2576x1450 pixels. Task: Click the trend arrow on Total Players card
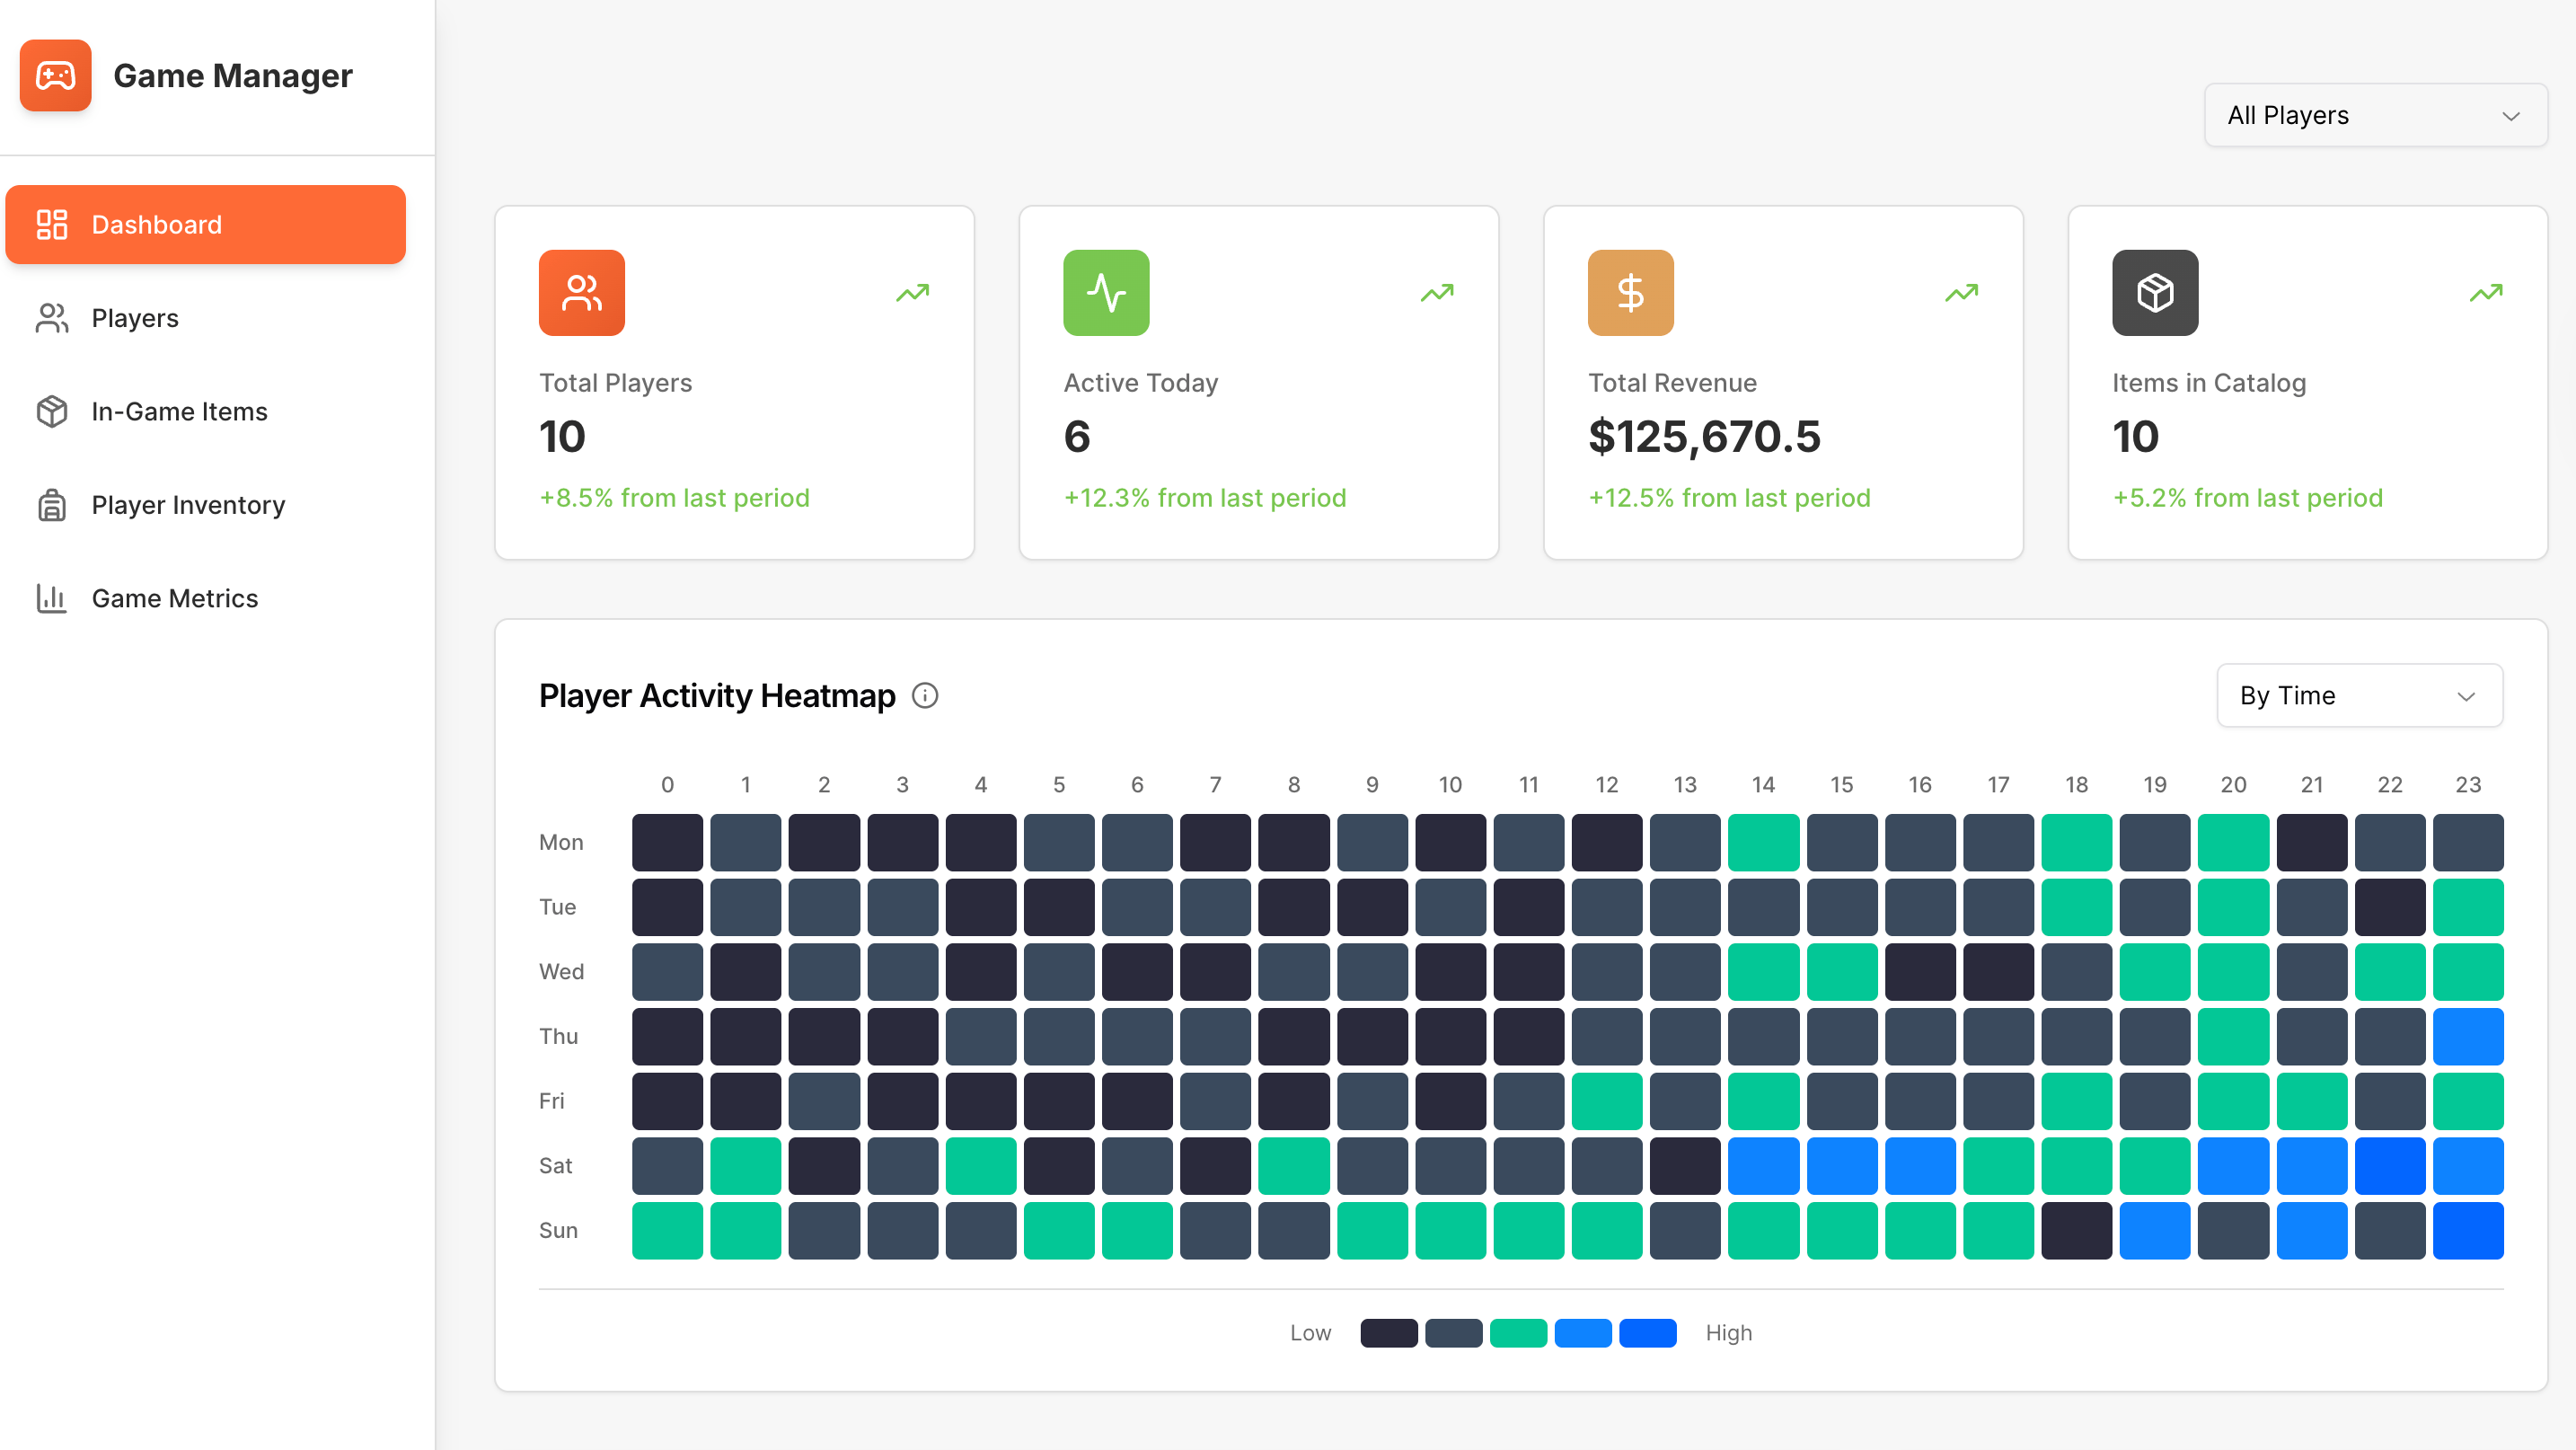click(x=912, y=293)
